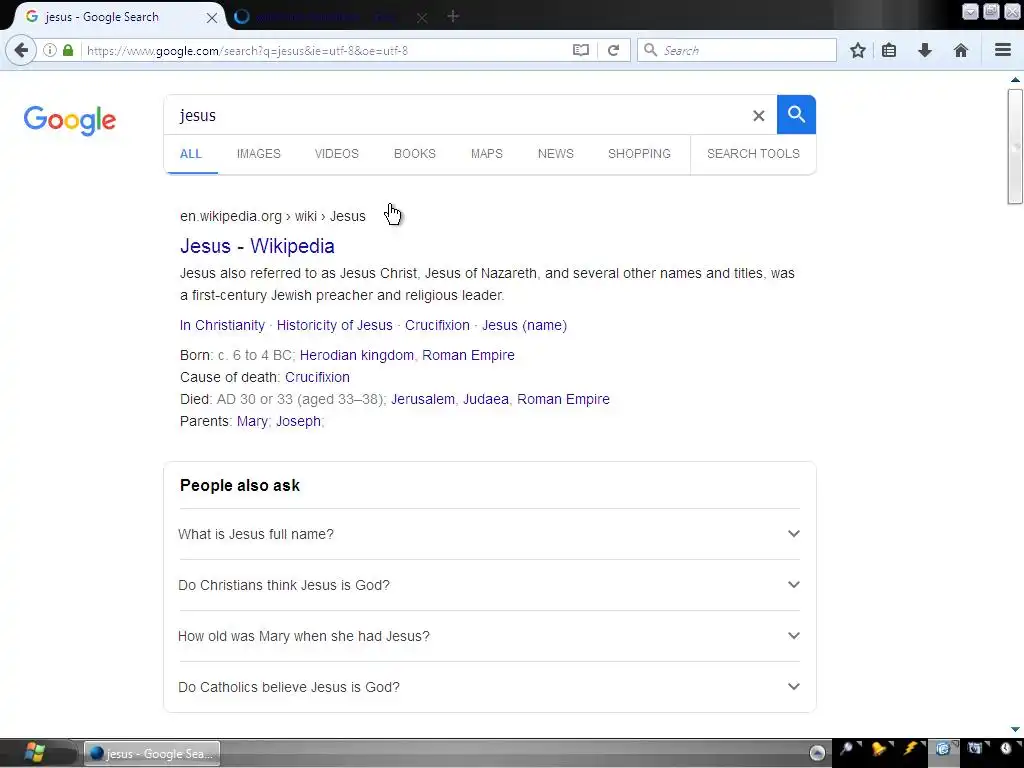Open the Jerusalem link
This screenshot has height=768, width=1024.
click(423, 399)
